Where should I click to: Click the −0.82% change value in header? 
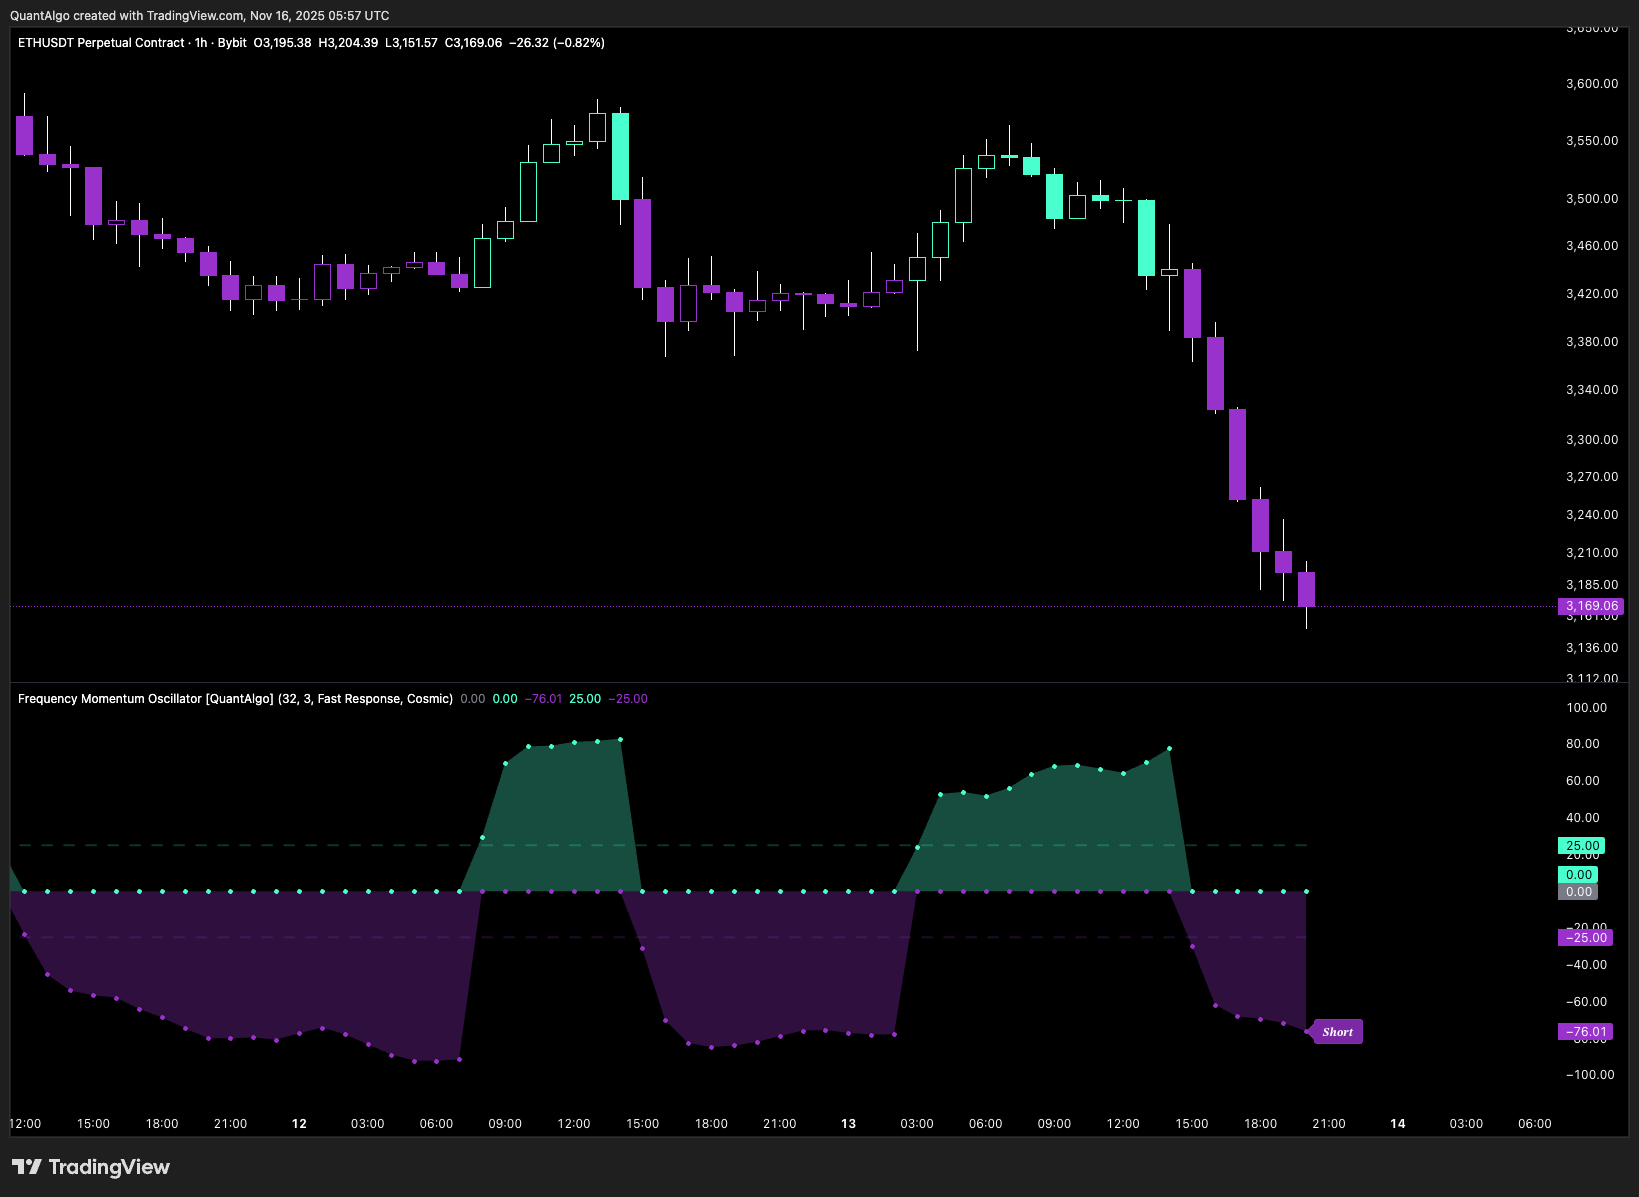580,43
